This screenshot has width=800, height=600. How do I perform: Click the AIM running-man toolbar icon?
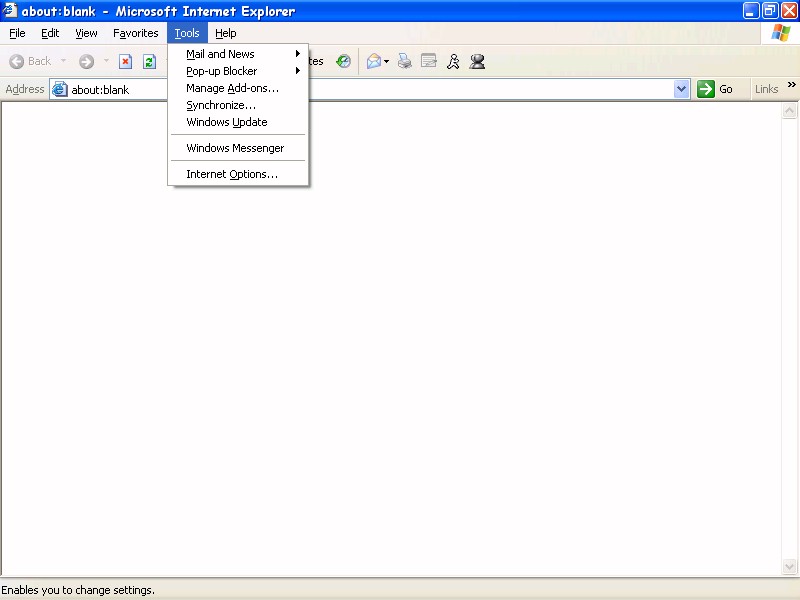[453, 61]
